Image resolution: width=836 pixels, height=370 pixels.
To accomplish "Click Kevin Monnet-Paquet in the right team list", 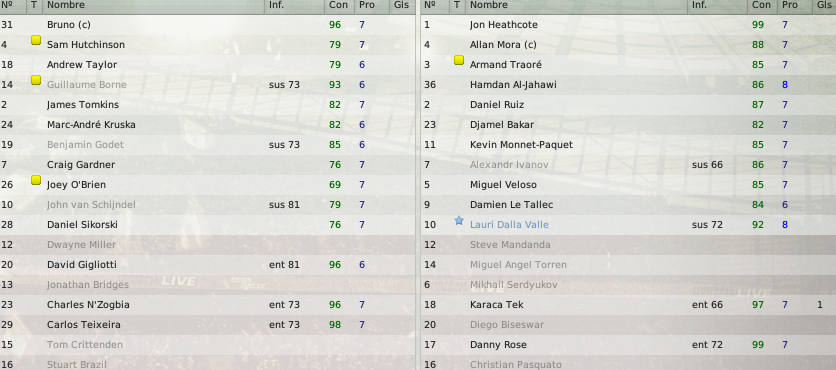I will tap(521, 145).
